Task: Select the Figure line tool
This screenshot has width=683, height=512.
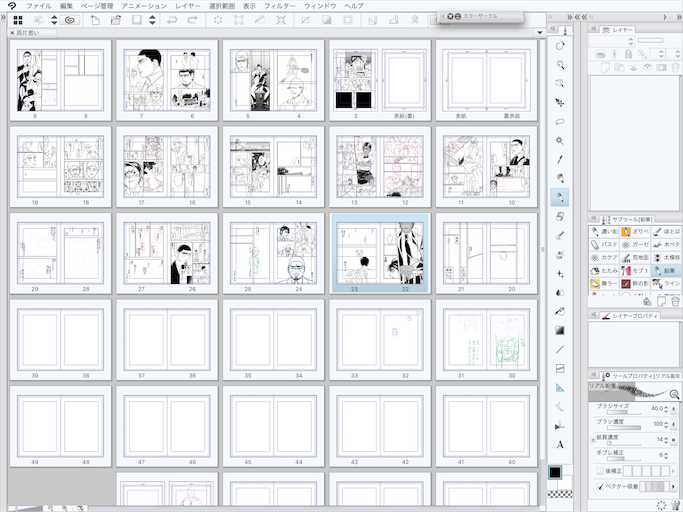Action: 560,349
